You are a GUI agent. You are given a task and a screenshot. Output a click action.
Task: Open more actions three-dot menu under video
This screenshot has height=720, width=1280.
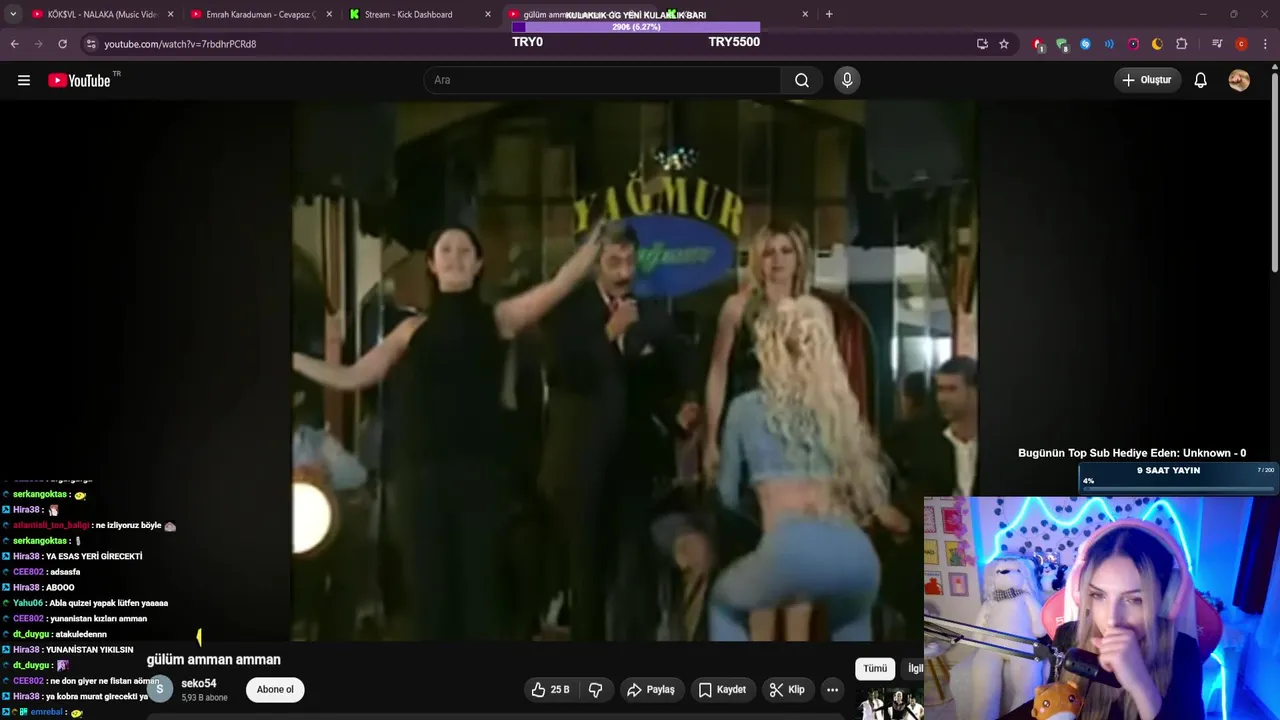pos(832,689)
